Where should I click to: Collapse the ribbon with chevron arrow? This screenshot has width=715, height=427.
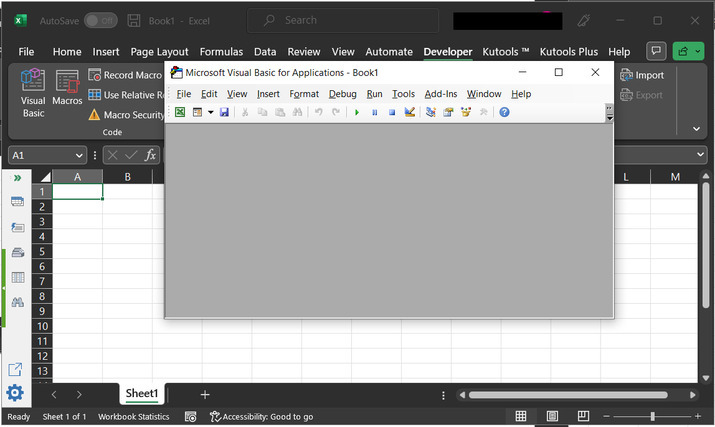coord(696,129)
